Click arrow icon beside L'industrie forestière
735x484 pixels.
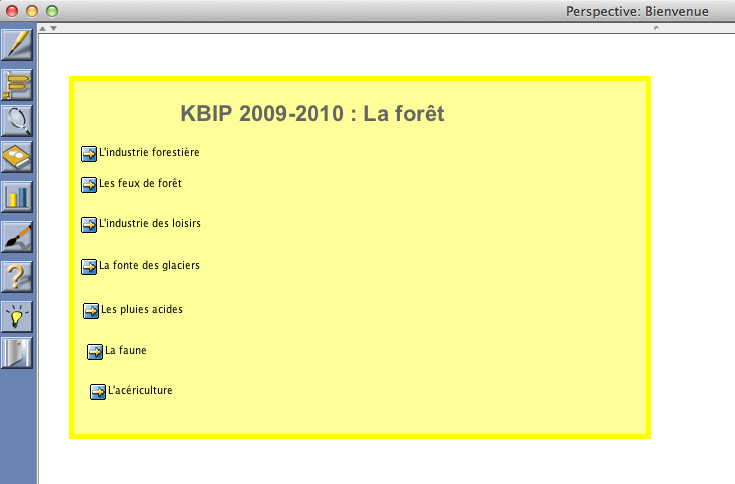point(89,153)
